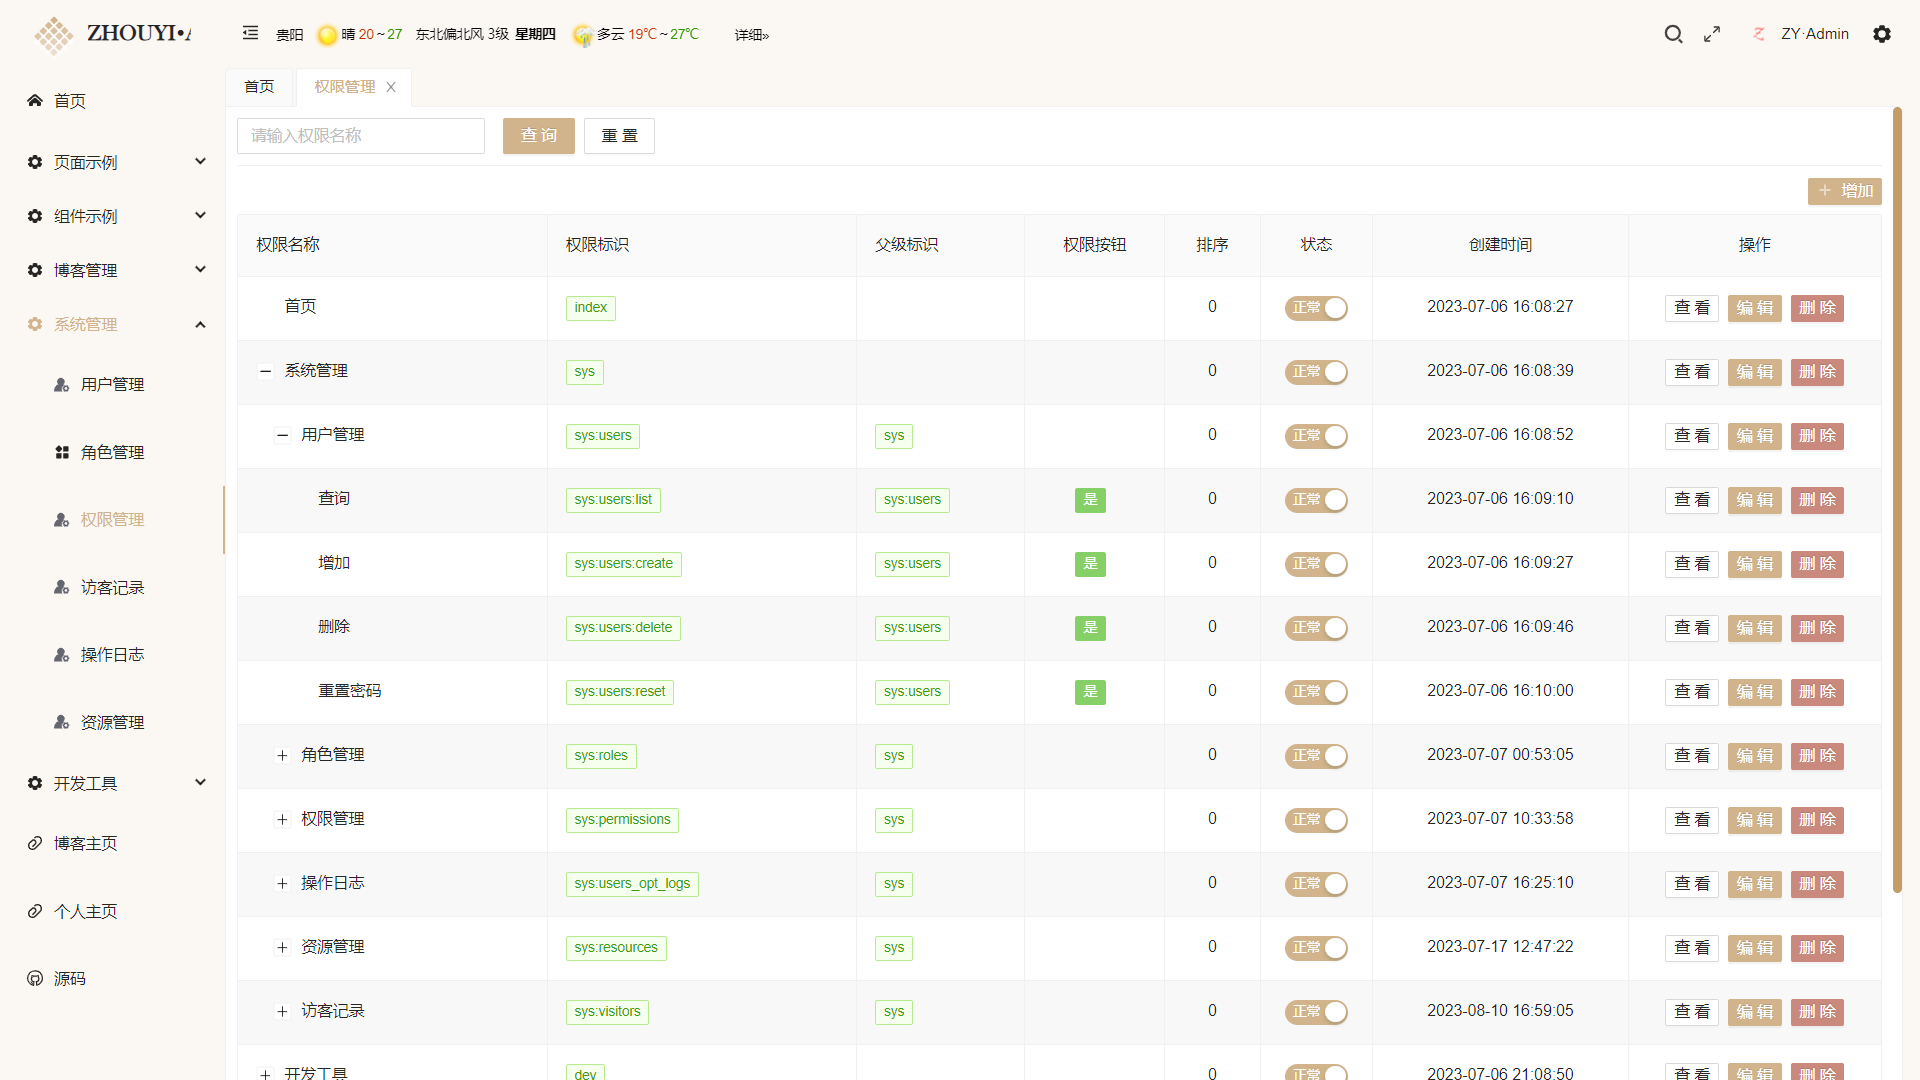1920x1080 pixels.
Task: Toggle status switch for sys:users:create row
Action: click(x=1316, y=564)
